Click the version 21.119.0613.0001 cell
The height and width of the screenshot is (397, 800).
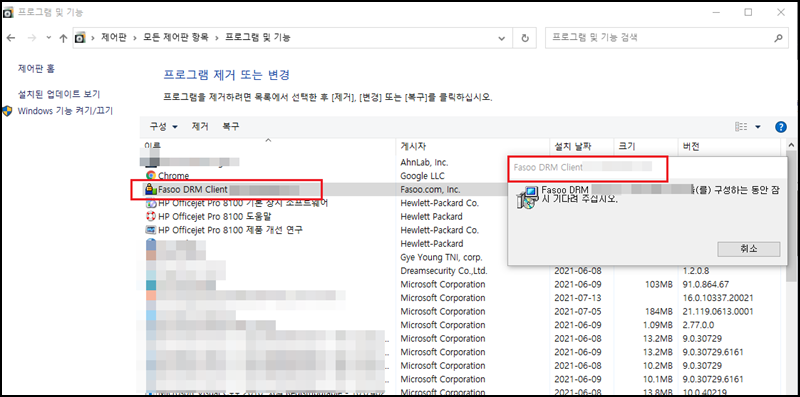coord(718,311)
